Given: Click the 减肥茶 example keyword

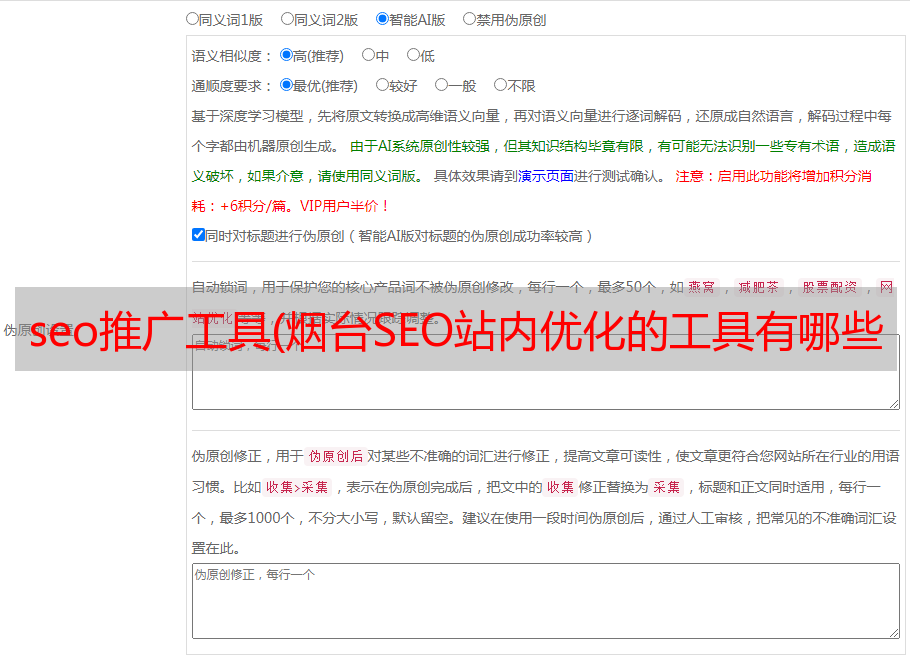Looking at the screenshot, I should (758, 287).
